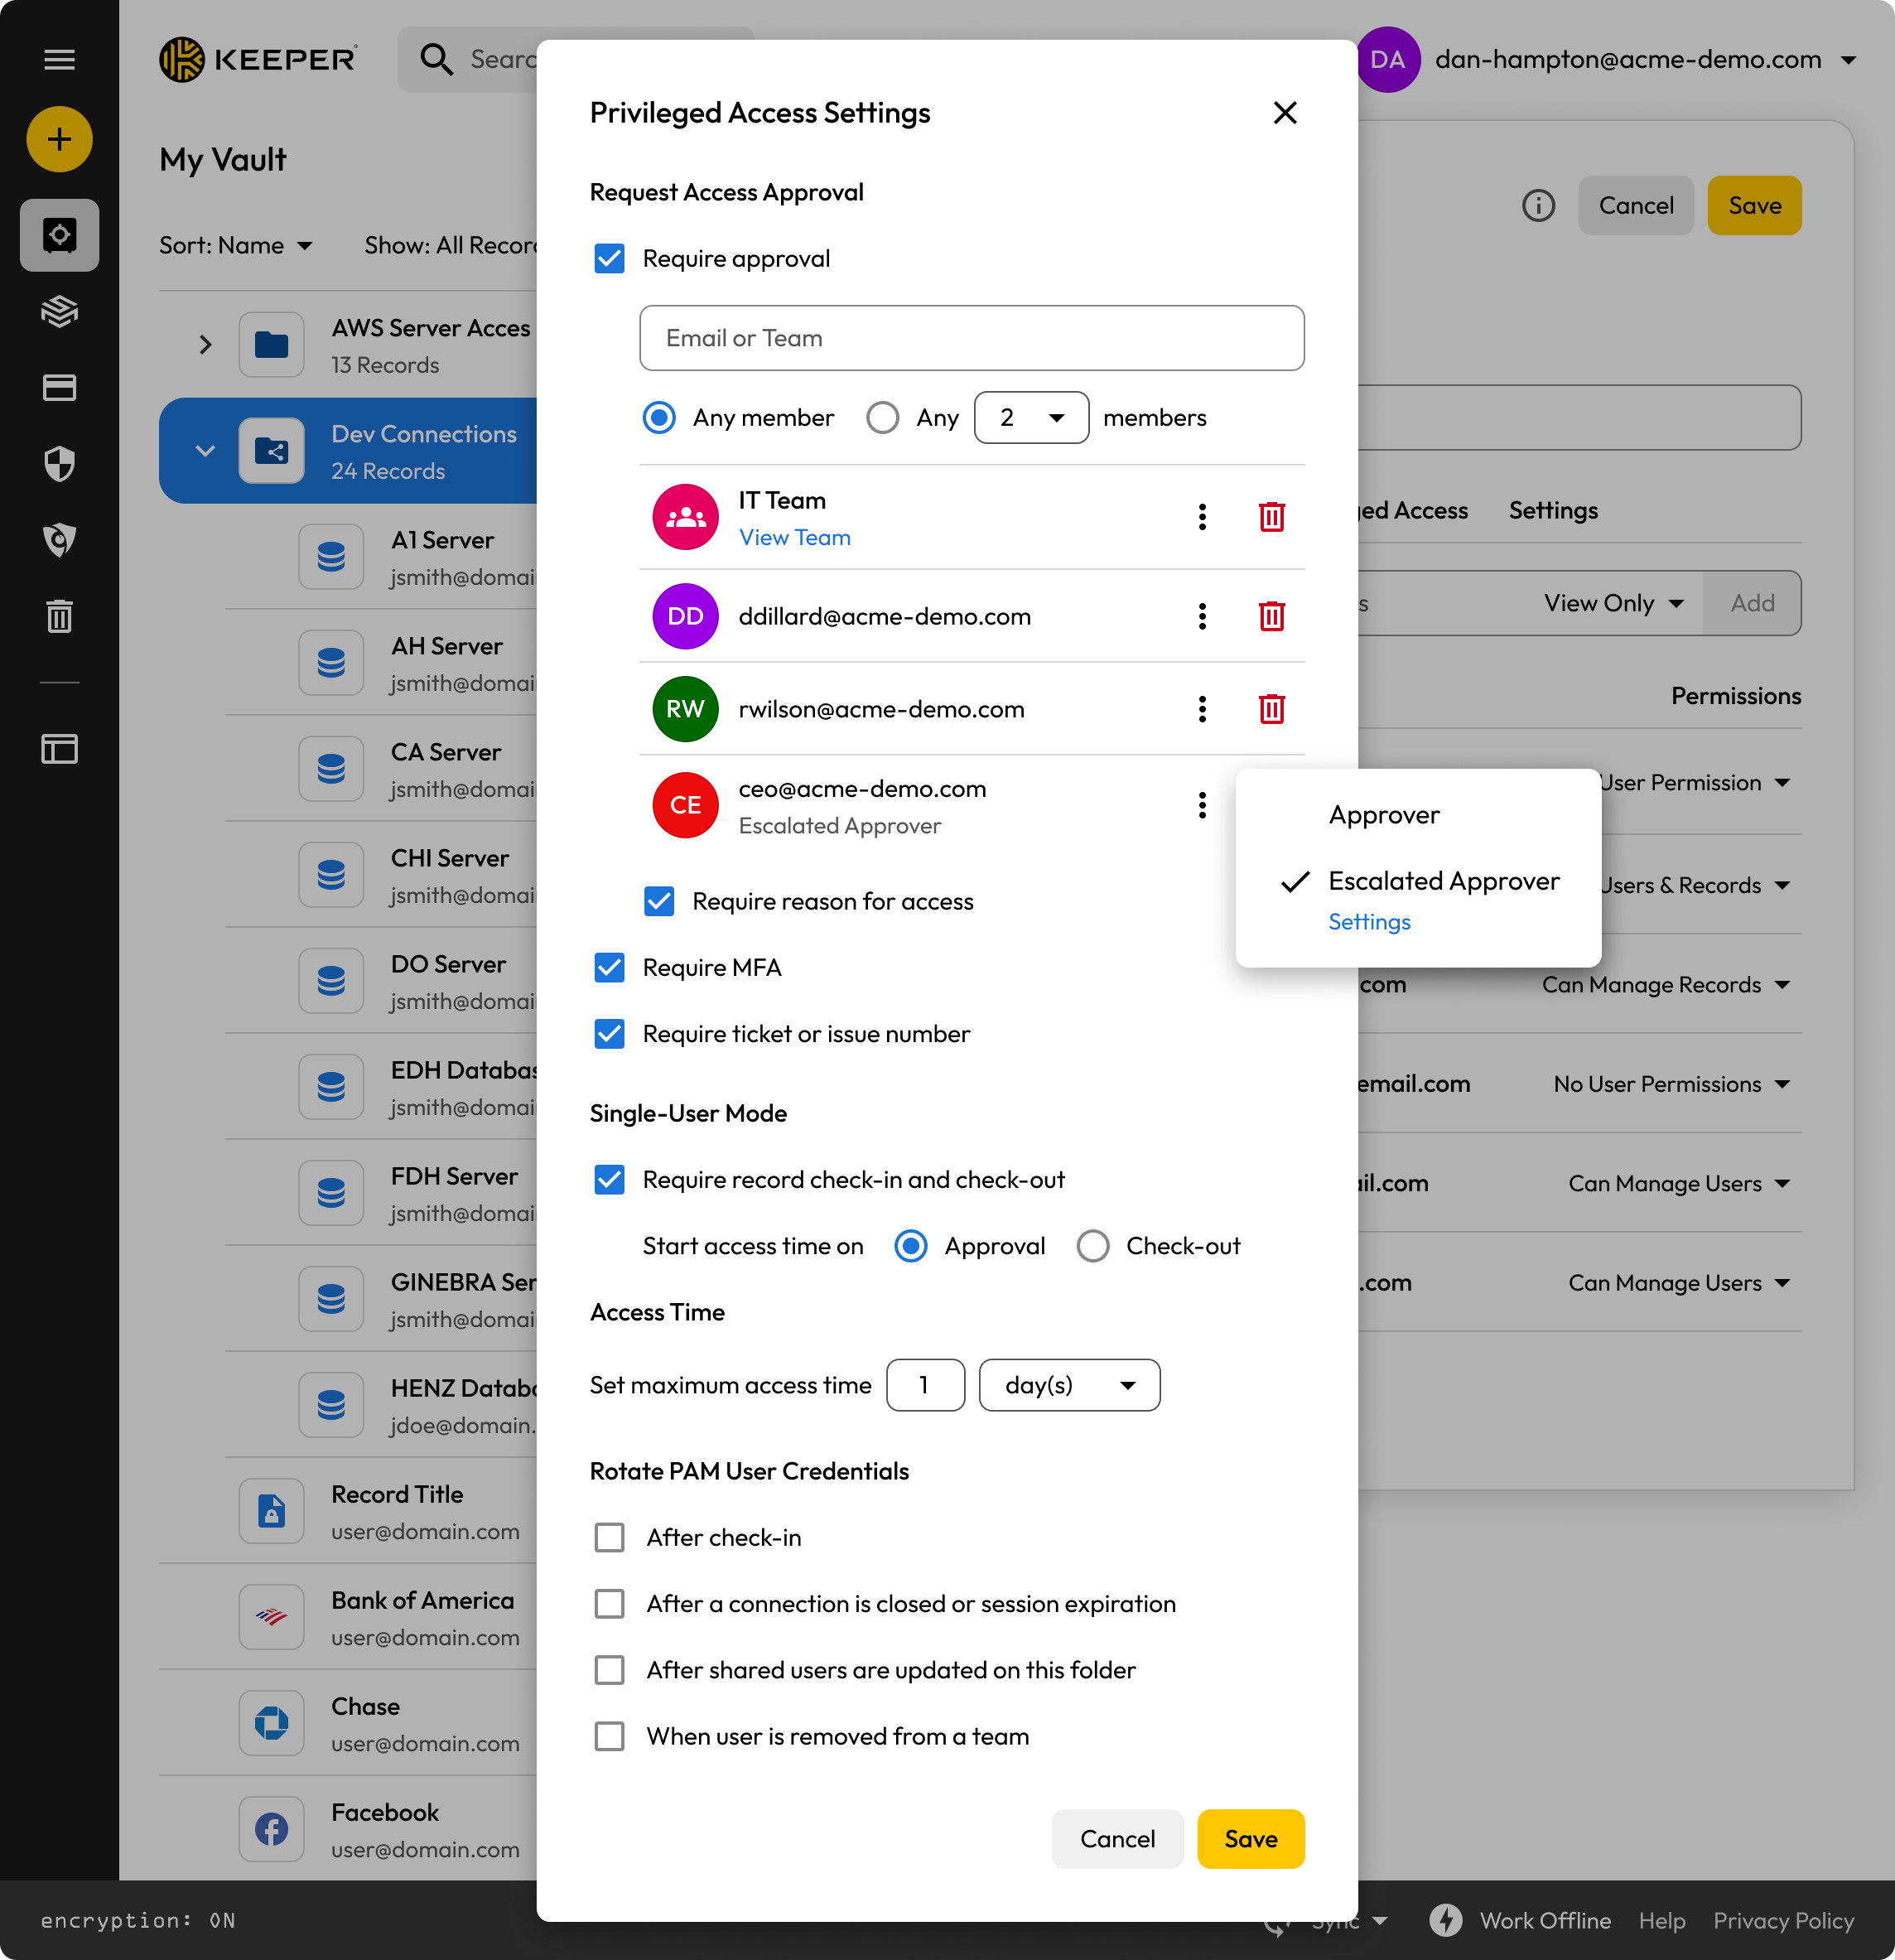1895x1960 pixels.
Task: Open the hamburger menu
Action: coord(59,59)
